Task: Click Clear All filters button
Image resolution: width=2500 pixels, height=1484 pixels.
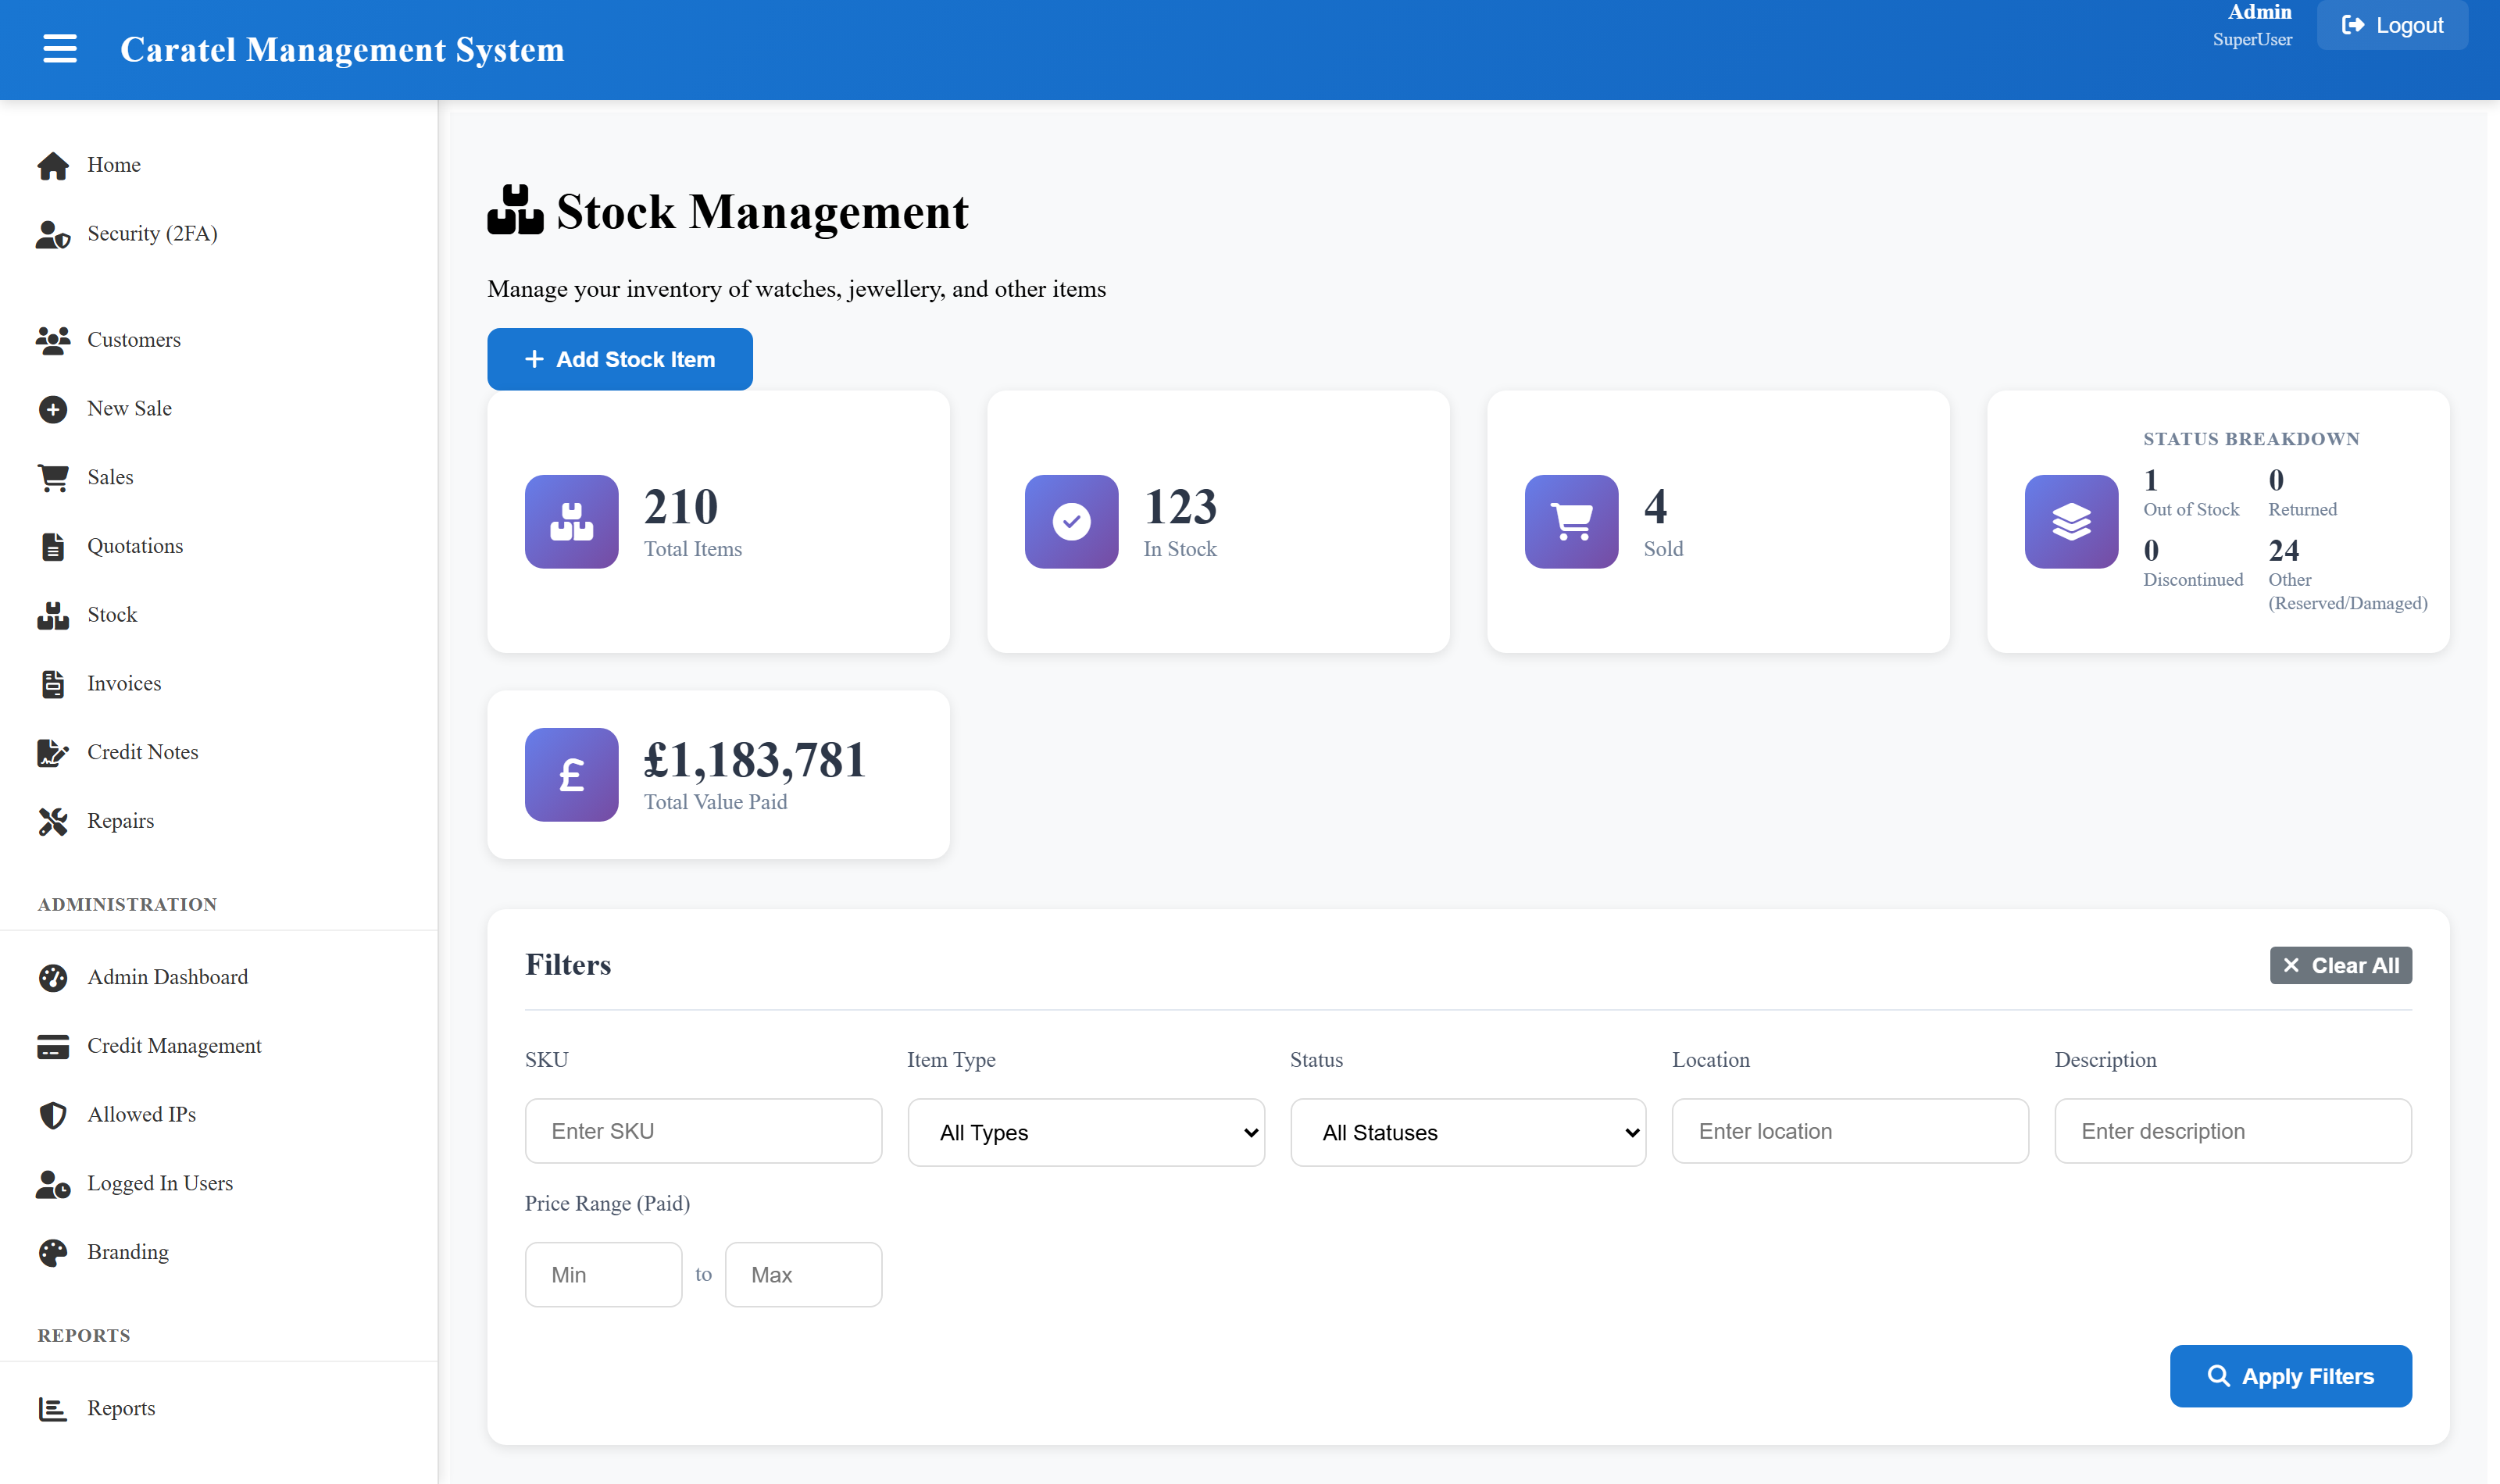Action: coord(2340,966)
